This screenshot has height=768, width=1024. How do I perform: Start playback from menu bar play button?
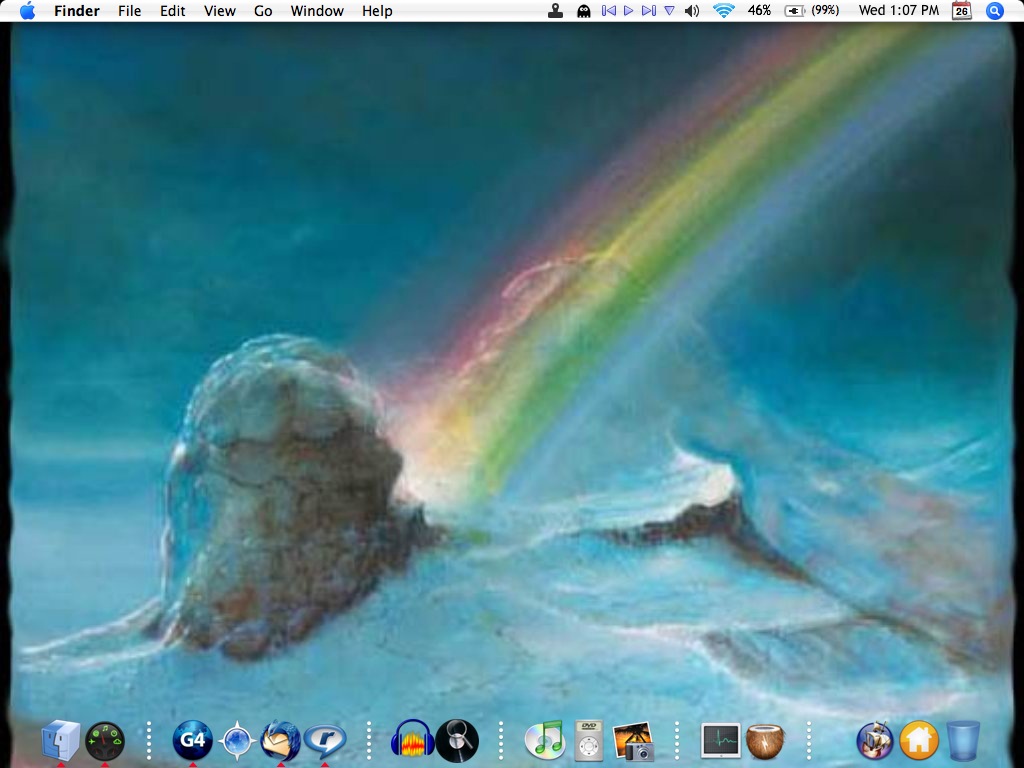(628, 10)
